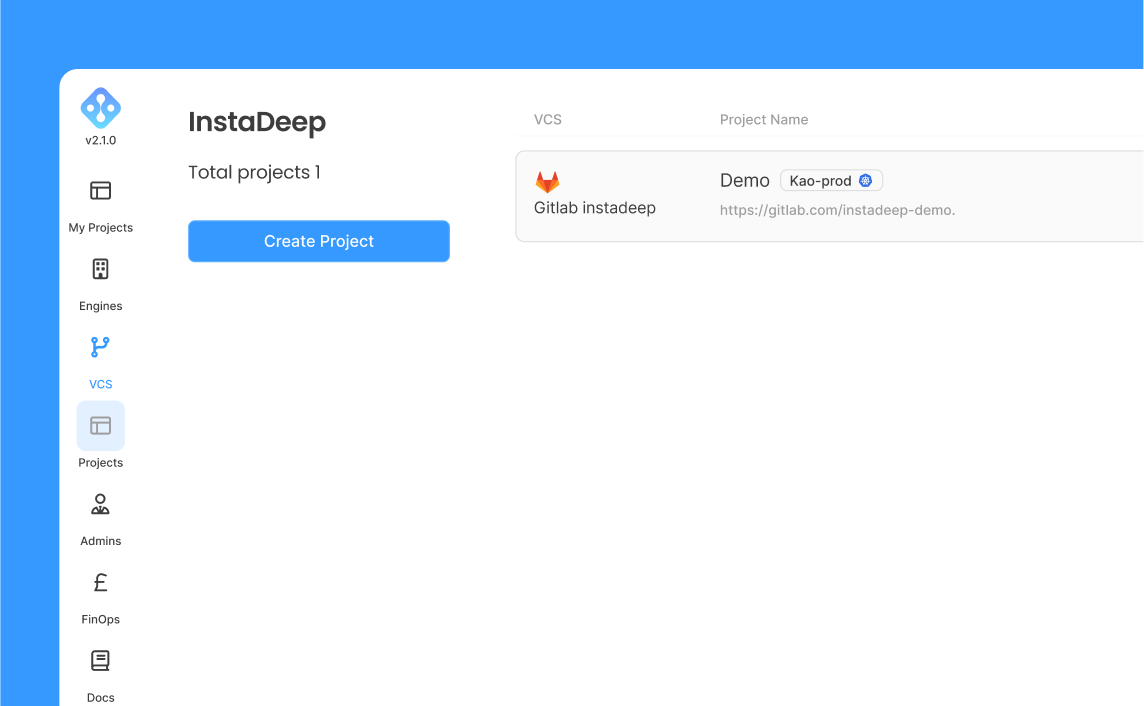Click the app logo above v2.1.0
Screen dimensions: 1144x706
(x=101, y=108)
